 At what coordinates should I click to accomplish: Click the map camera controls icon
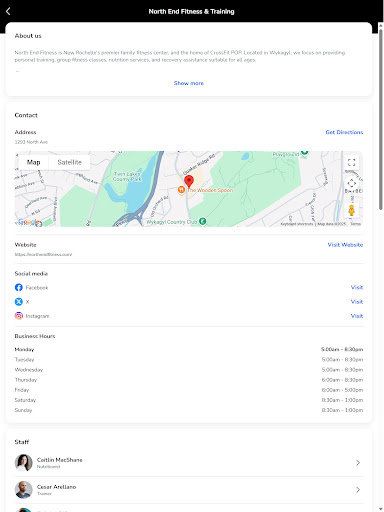pyautogui.click(x=351, y=183)
